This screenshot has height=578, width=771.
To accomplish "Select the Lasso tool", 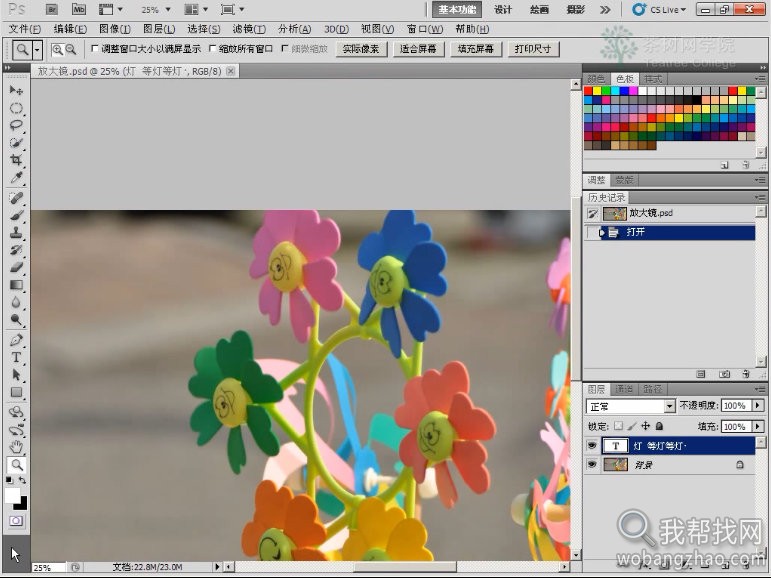I will pos(16,125).
